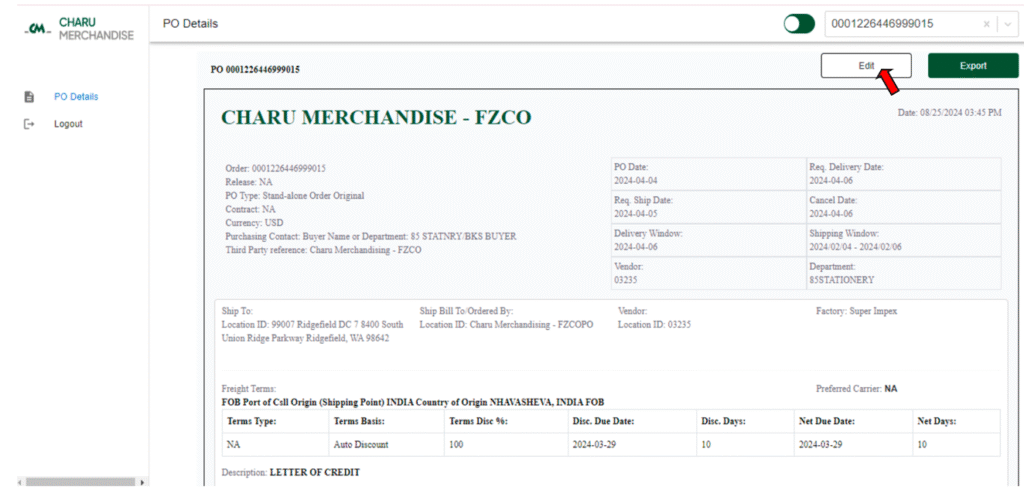
Task: Select Logout from the sidebar menu
Action: tap(68, 124)
